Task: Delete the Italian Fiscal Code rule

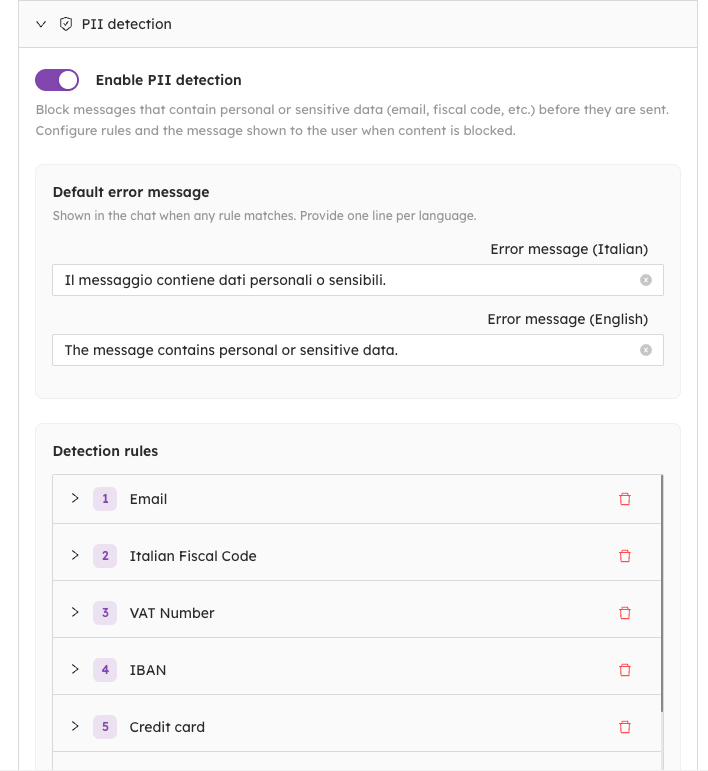Action: (x=625, y=556)
